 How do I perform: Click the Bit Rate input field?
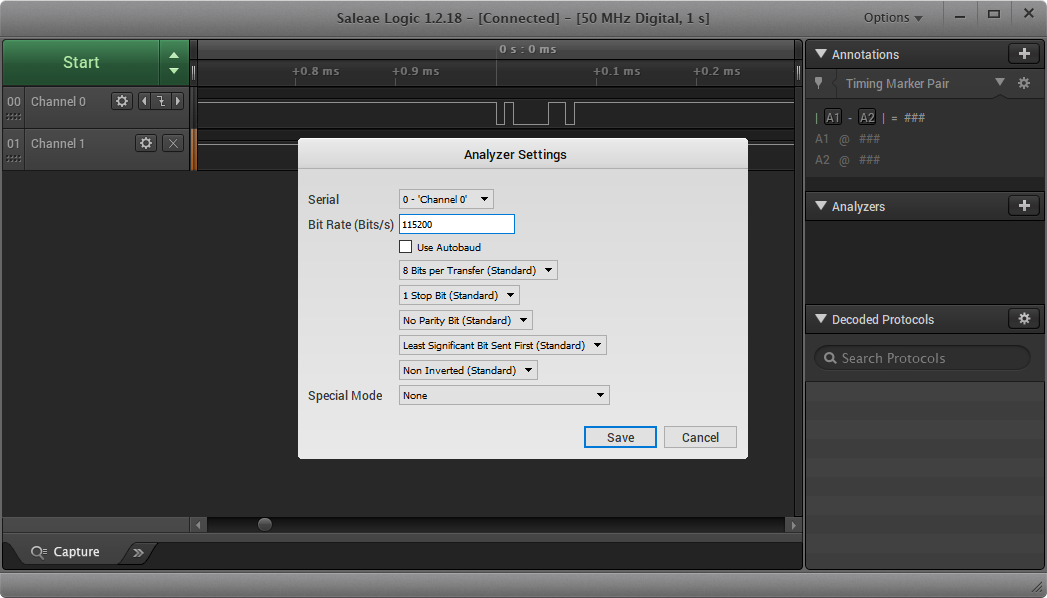456,224
